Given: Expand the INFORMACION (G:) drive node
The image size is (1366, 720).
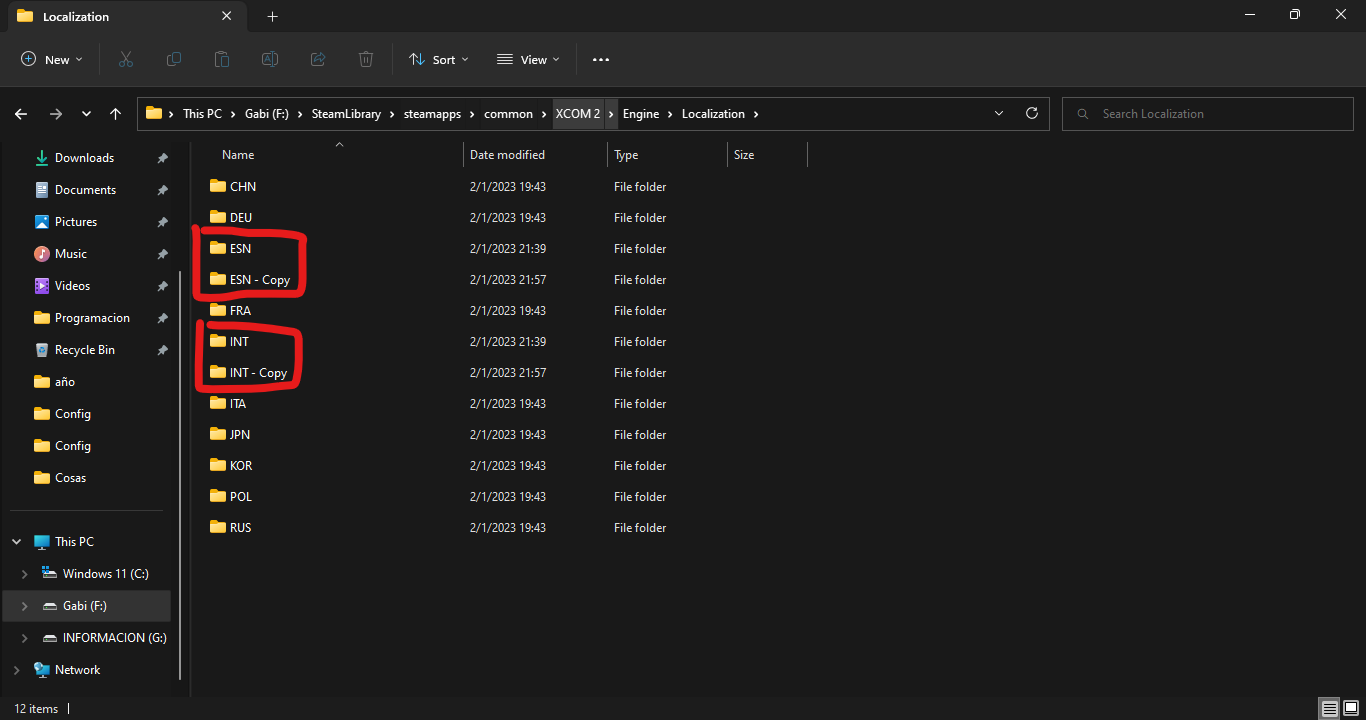Looking at the screenshot, I should [25, 638].
